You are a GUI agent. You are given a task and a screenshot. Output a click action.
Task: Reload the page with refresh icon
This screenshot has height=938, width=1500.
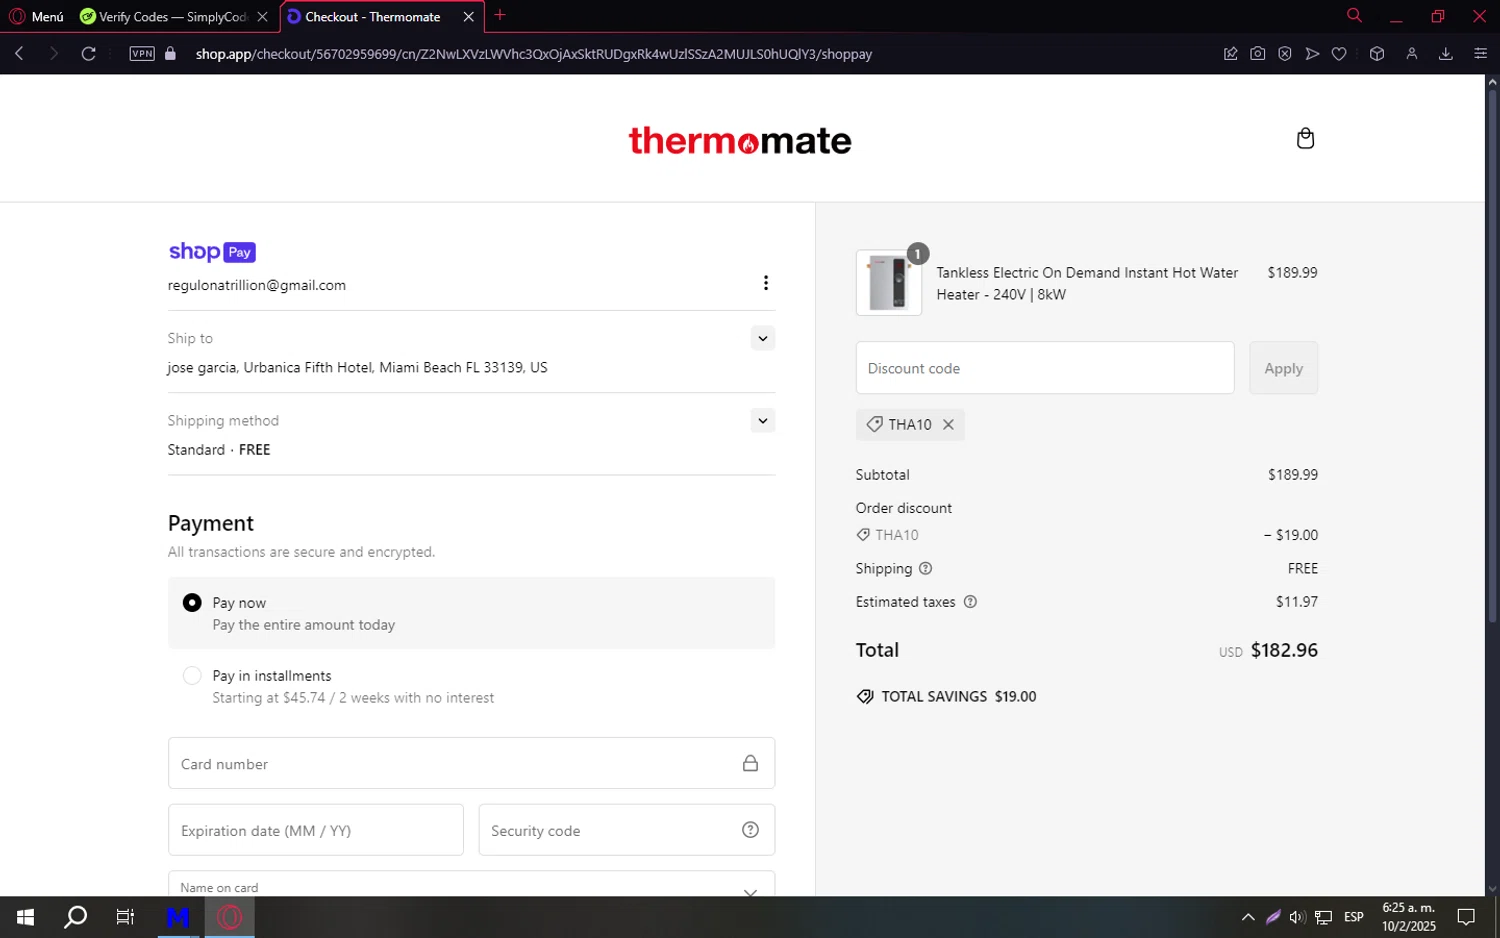89,54
